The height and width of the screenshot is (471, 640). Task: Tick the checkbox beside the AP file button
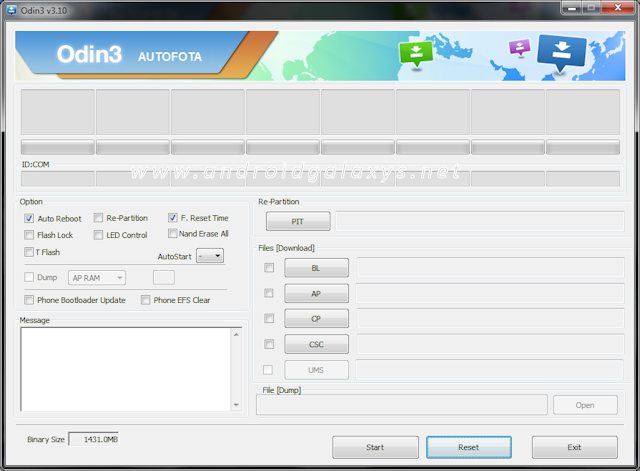268,293
